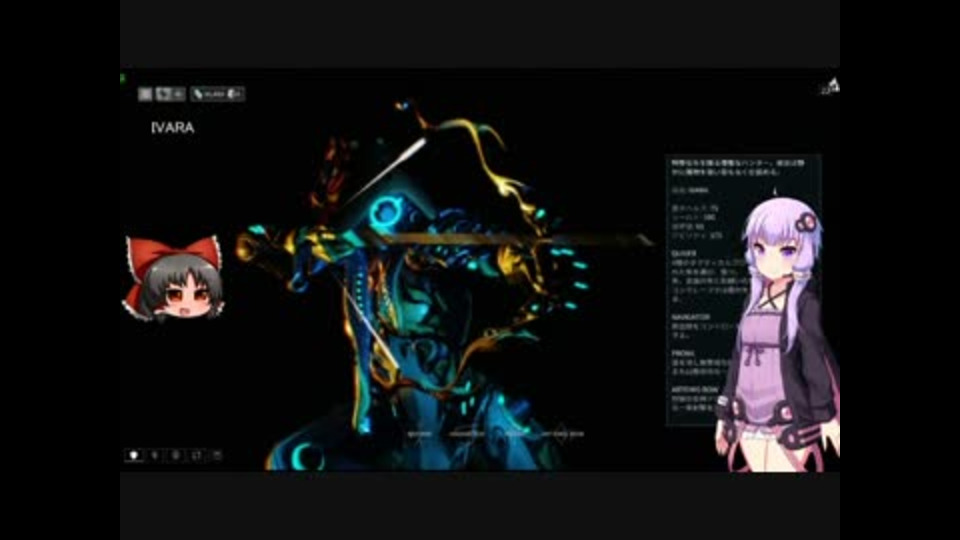Select the fourth bottom-left view icon
960x540 pixels.
(x=197, y=455)
